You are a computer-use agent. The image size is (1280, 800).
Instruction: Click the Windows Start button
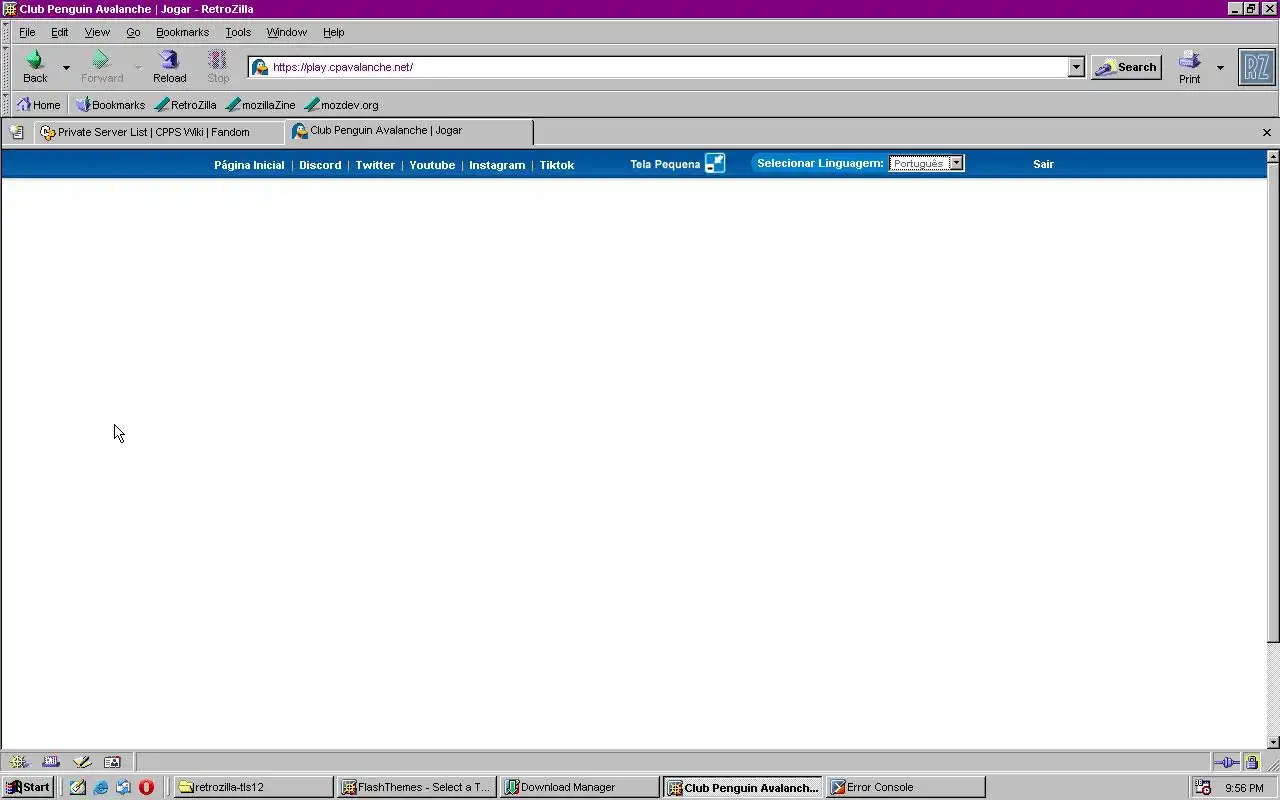(x=28, y=787)
